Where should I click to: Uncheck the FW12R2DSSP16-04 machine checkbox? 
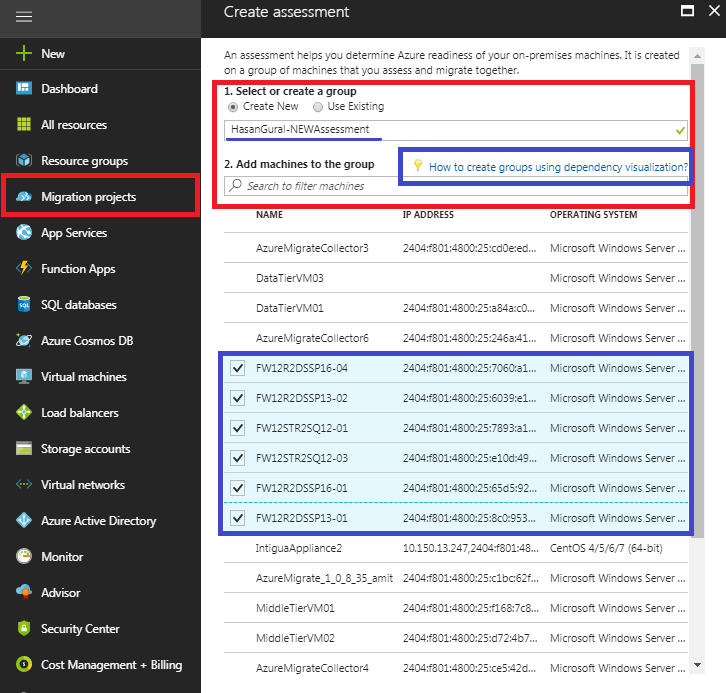tap(238, 368)
